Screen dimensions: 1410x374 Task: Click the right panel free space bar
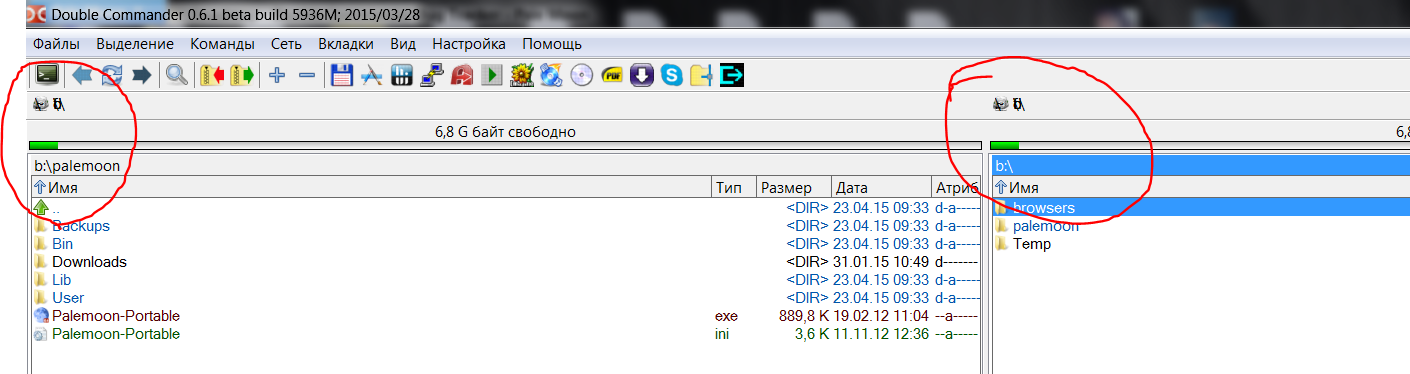[1200, 146]
